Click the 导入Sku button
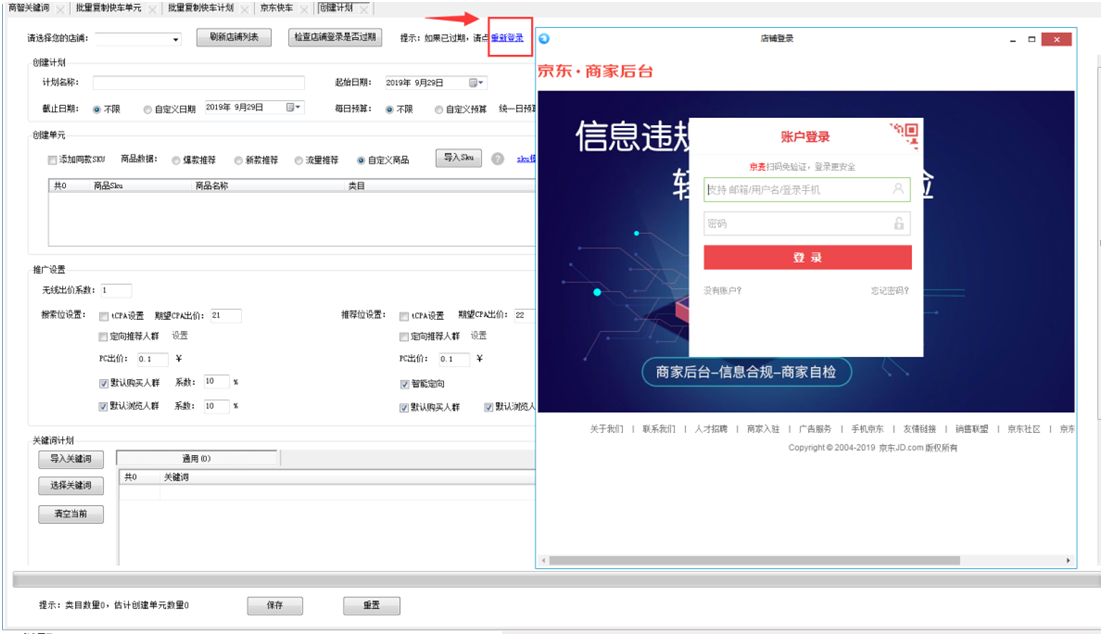 459,158
